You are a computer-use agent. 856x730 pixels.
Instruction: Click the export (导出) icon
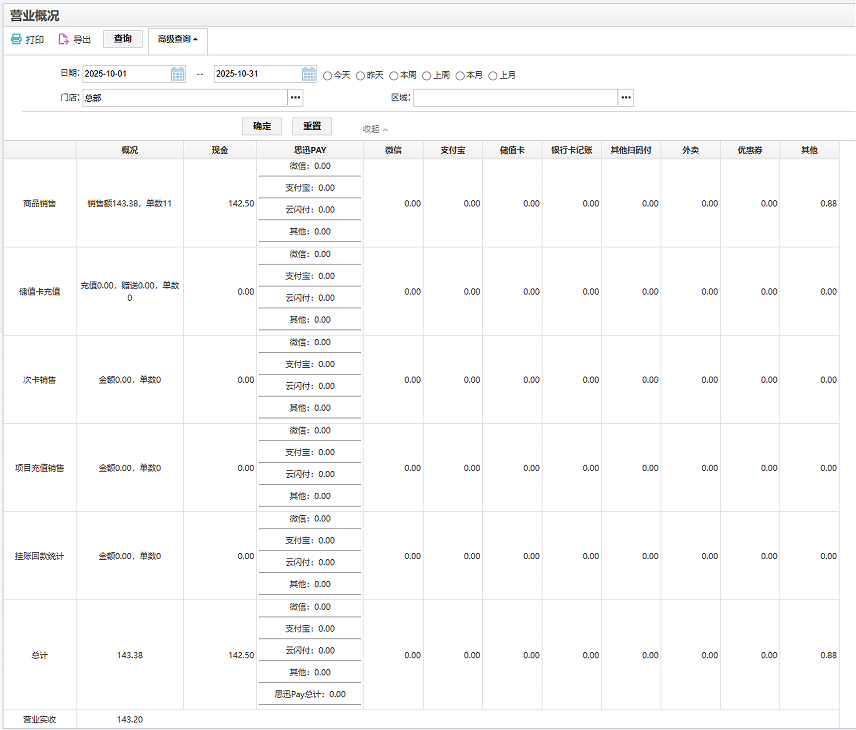[x=64, y=39]
